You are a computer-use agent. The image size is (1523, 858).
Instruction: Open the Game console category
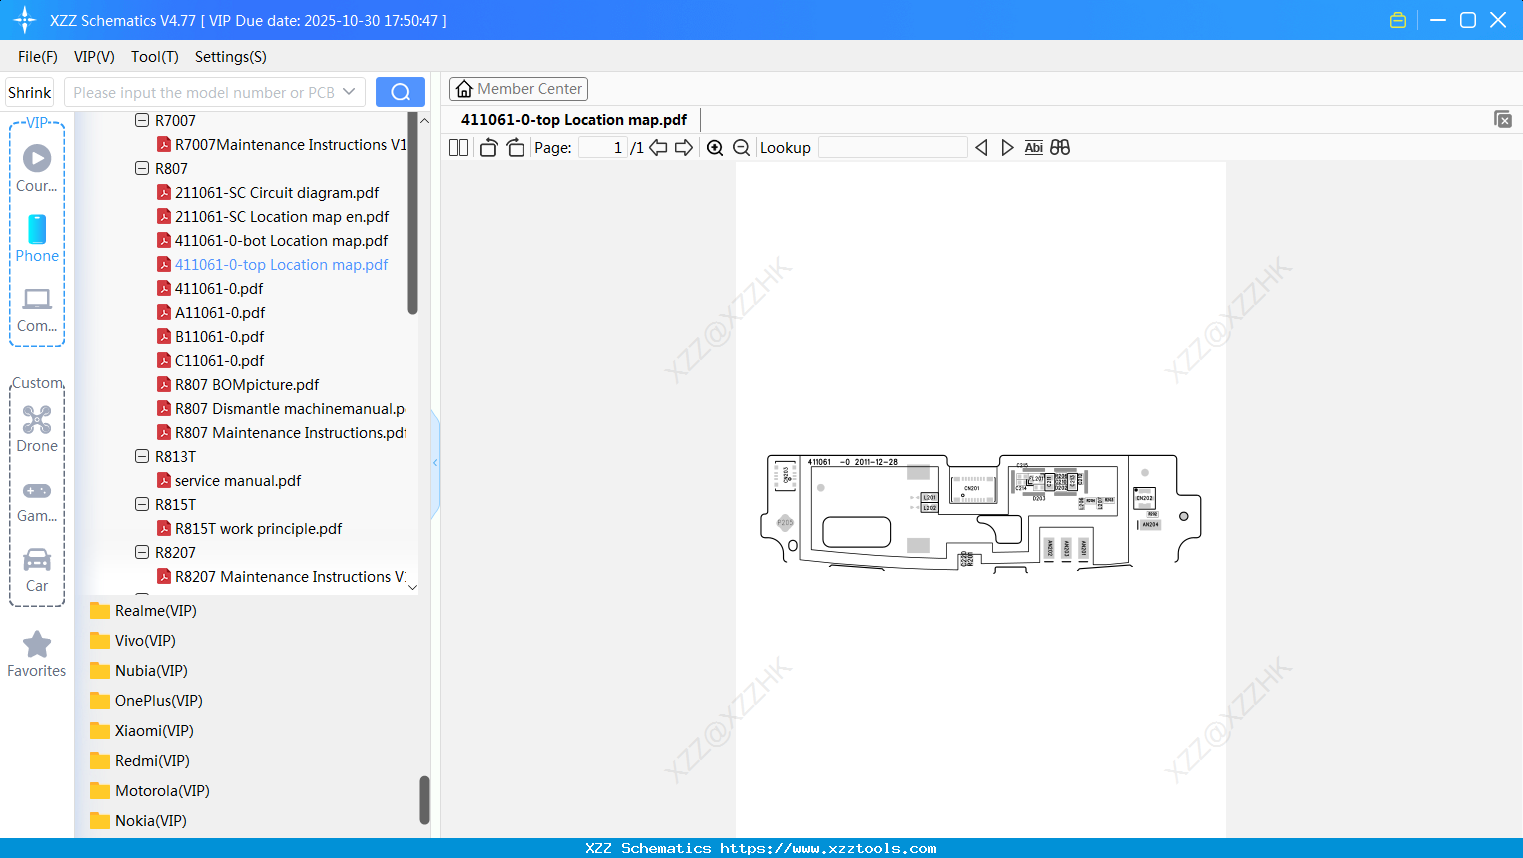pos(37,501)
